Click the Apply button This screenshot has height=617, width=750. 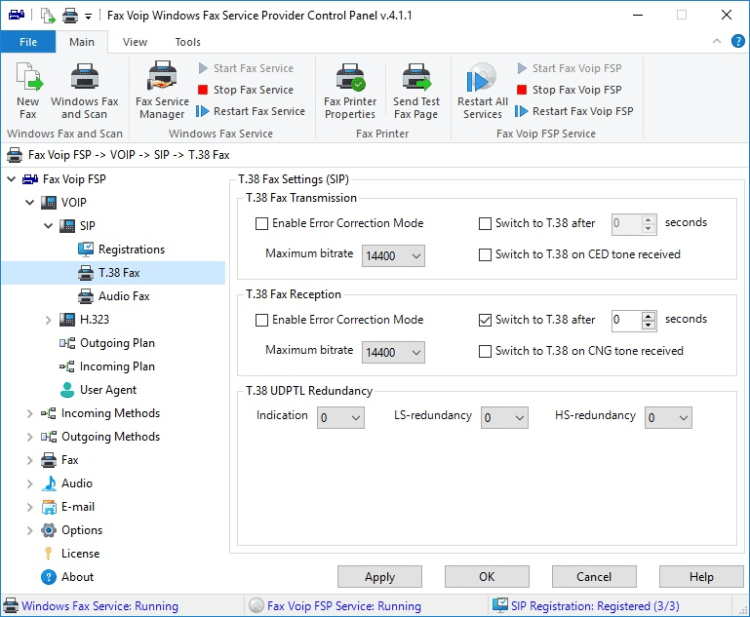pos(380,577)
